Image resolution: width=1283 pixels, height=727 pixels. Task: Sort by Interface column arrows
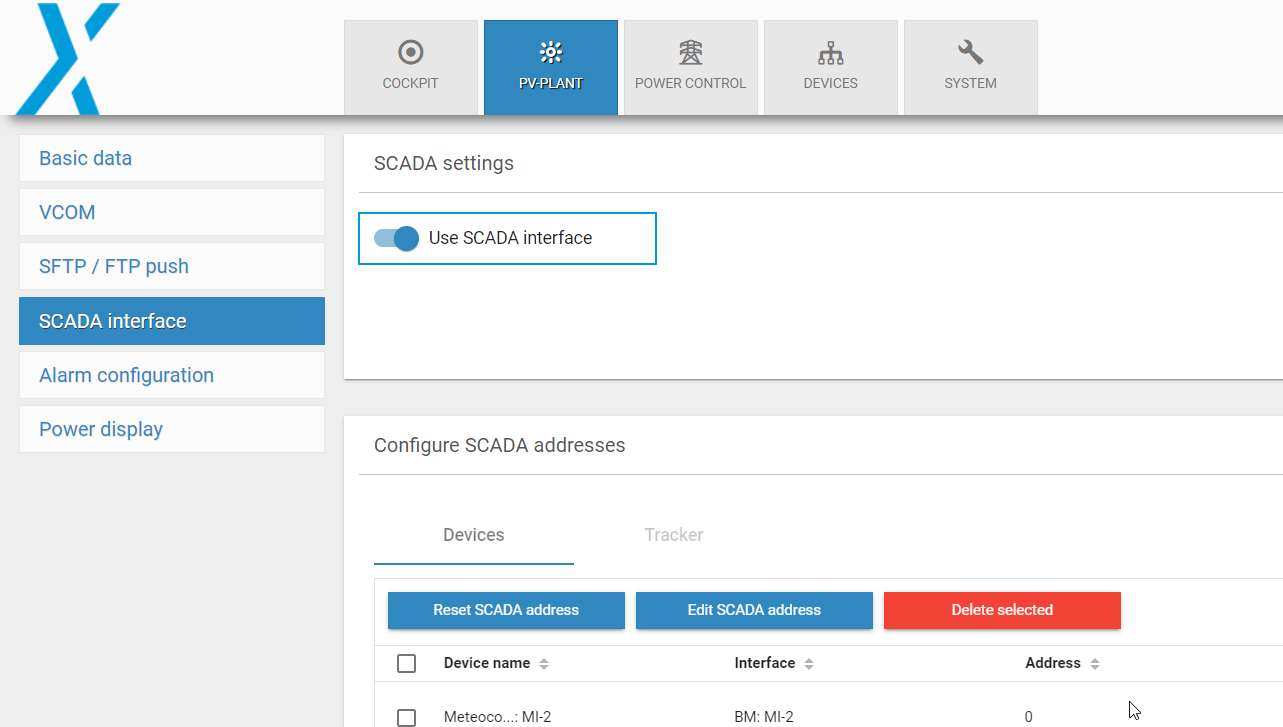coord(809,664)
